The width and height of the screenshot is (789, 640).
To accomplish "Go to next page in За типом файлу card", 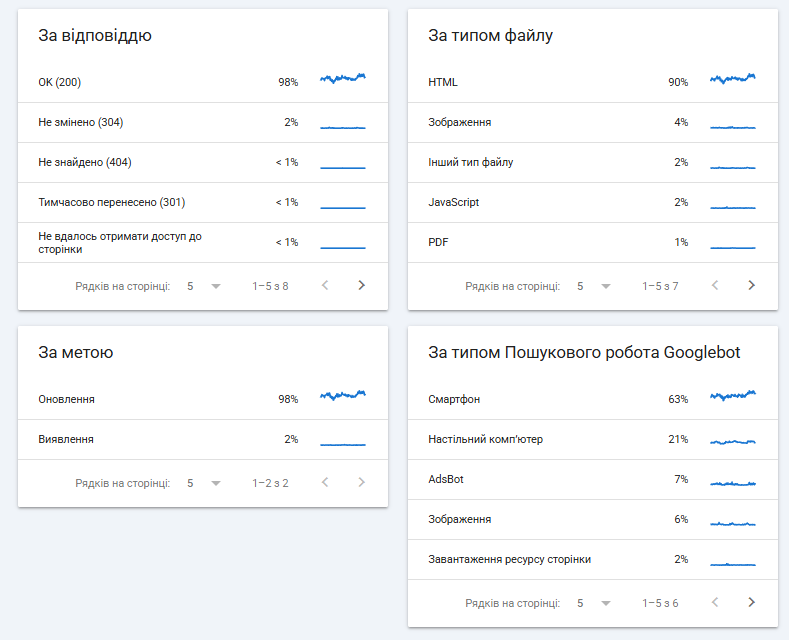I will click(x=751, y=285).
